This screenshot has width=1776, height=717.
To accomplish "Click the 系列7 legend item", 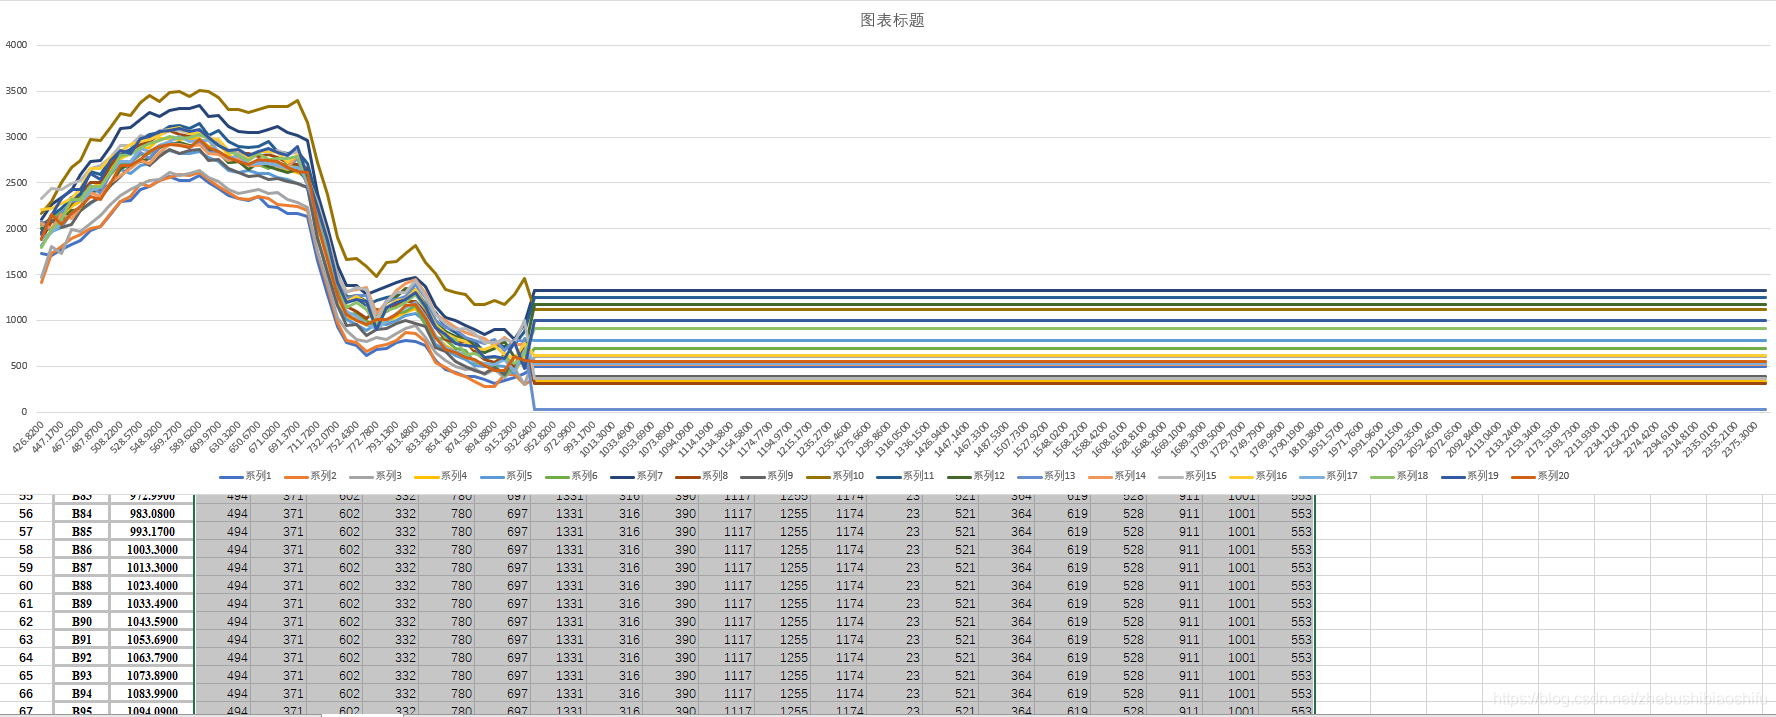I will click(x=636, y=476).
